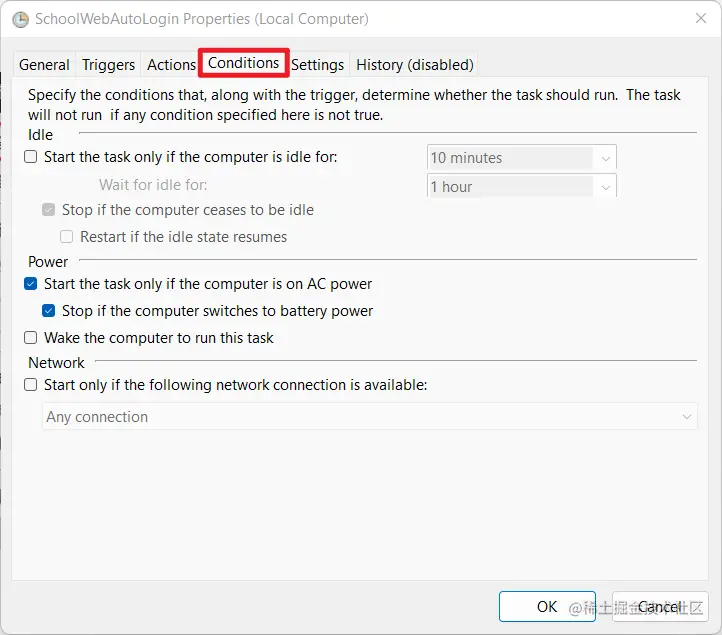Toggle stop if computer switches to battery
Image resolution: width=722 pixels, height=635 pixels.
click(x=48, y=311)
